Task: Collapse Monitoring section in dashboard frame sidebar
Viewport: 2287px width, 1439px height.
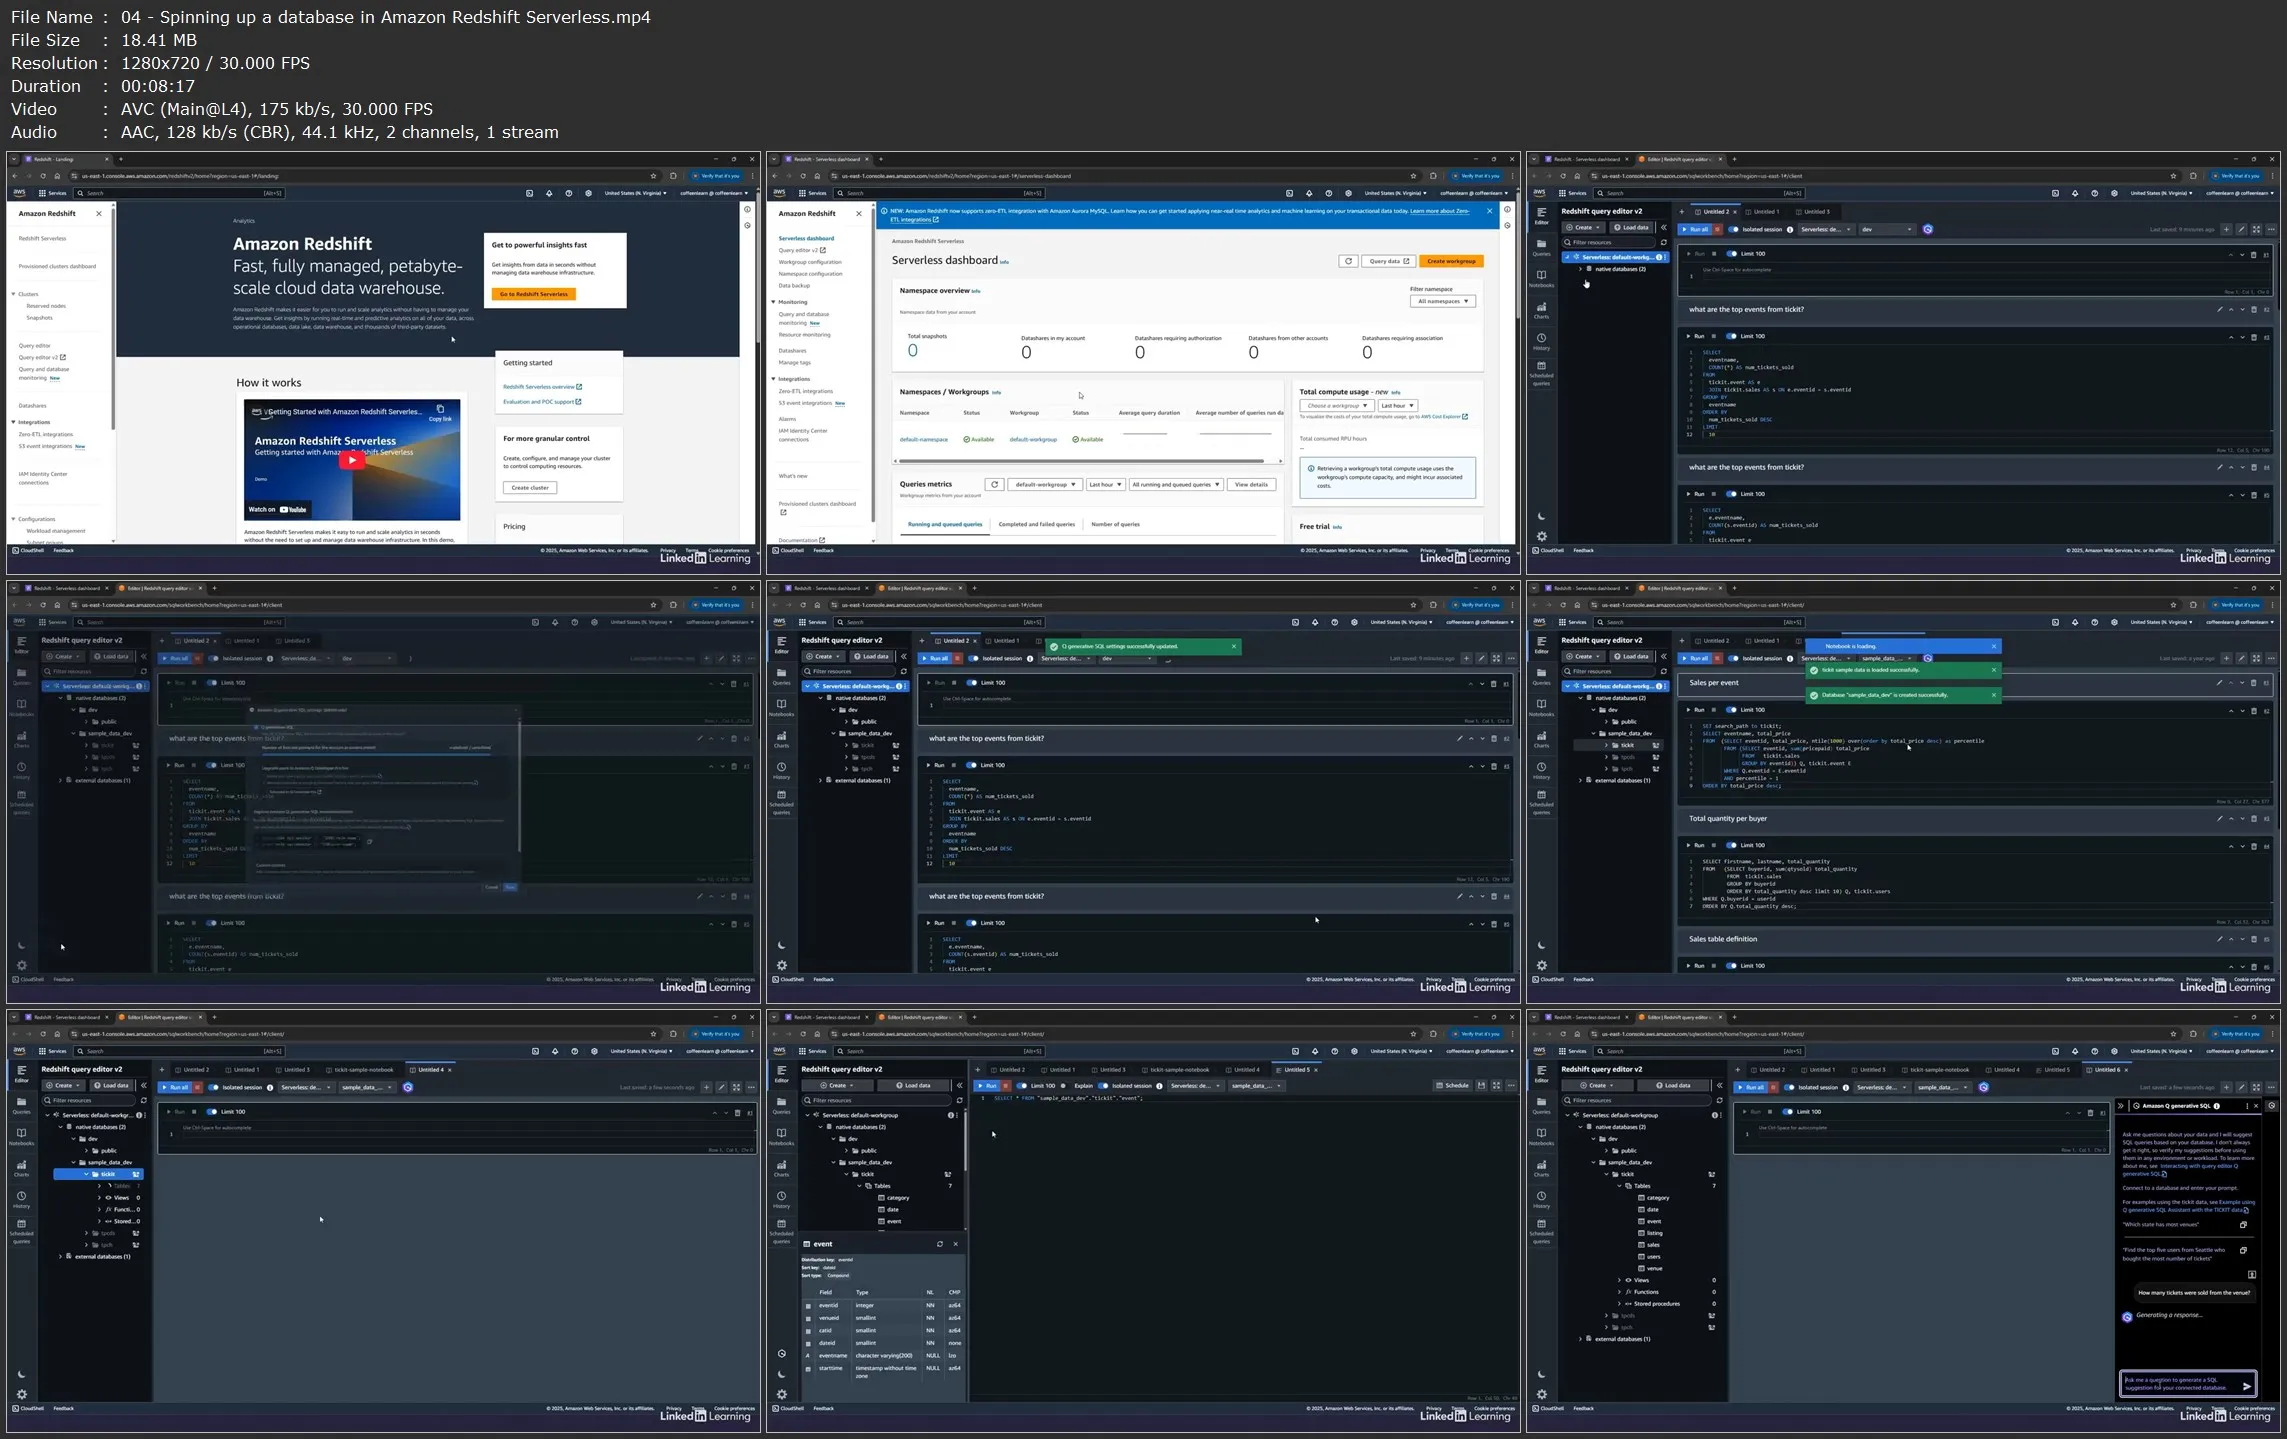Action: (x=773, y=302)
